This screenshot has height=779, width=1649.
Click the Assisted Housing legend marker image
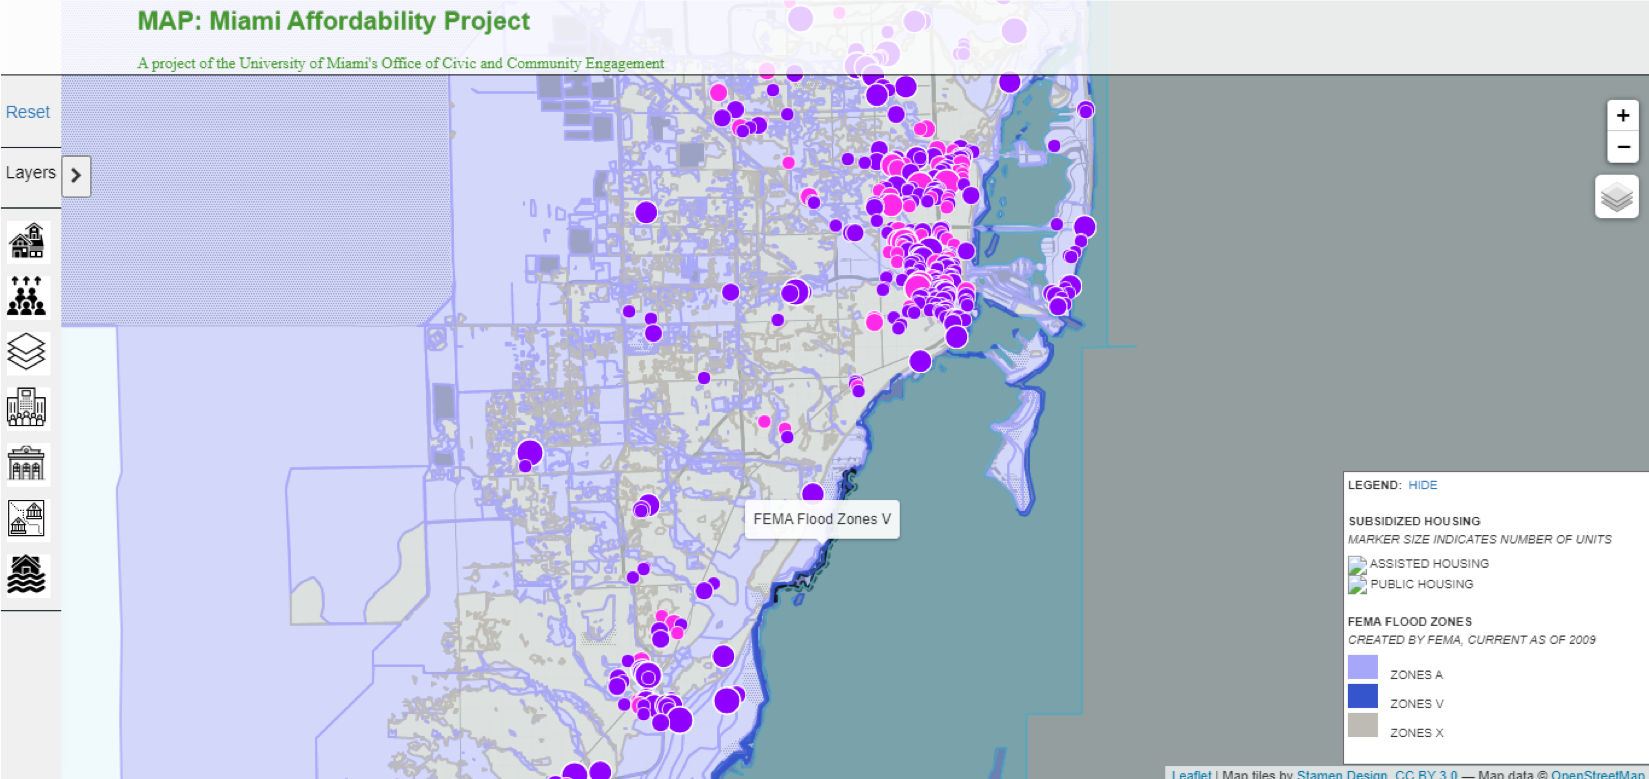point(1357,565)
